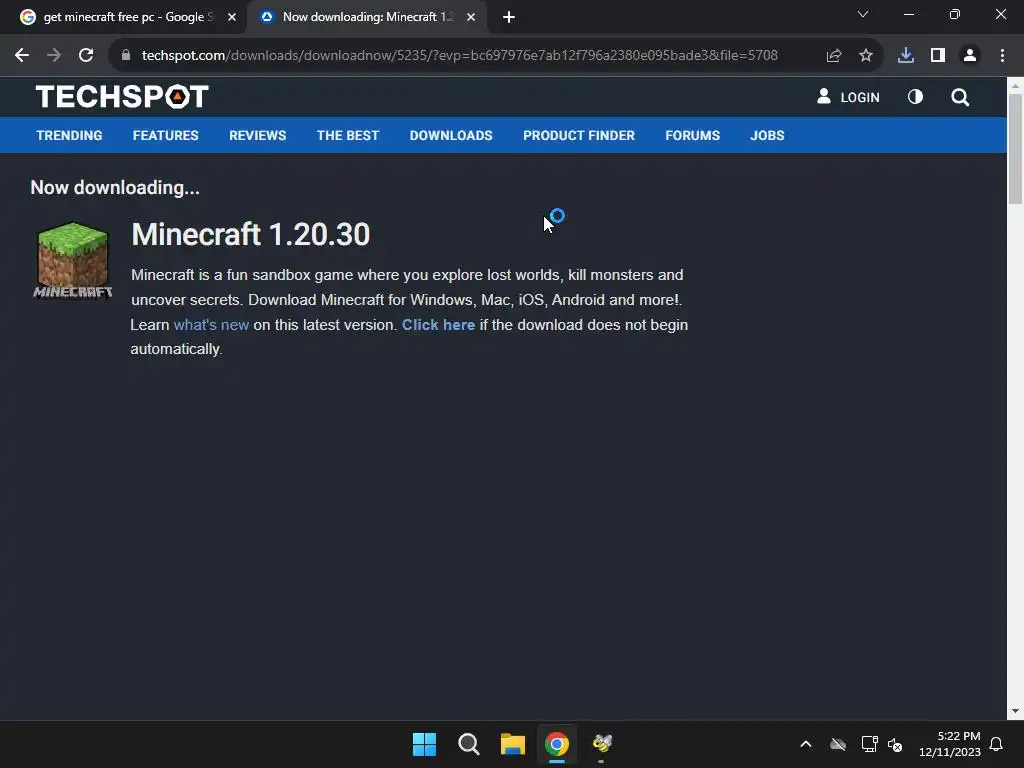
Task: Go back to the previous page
Action: [x=22, y=56]
